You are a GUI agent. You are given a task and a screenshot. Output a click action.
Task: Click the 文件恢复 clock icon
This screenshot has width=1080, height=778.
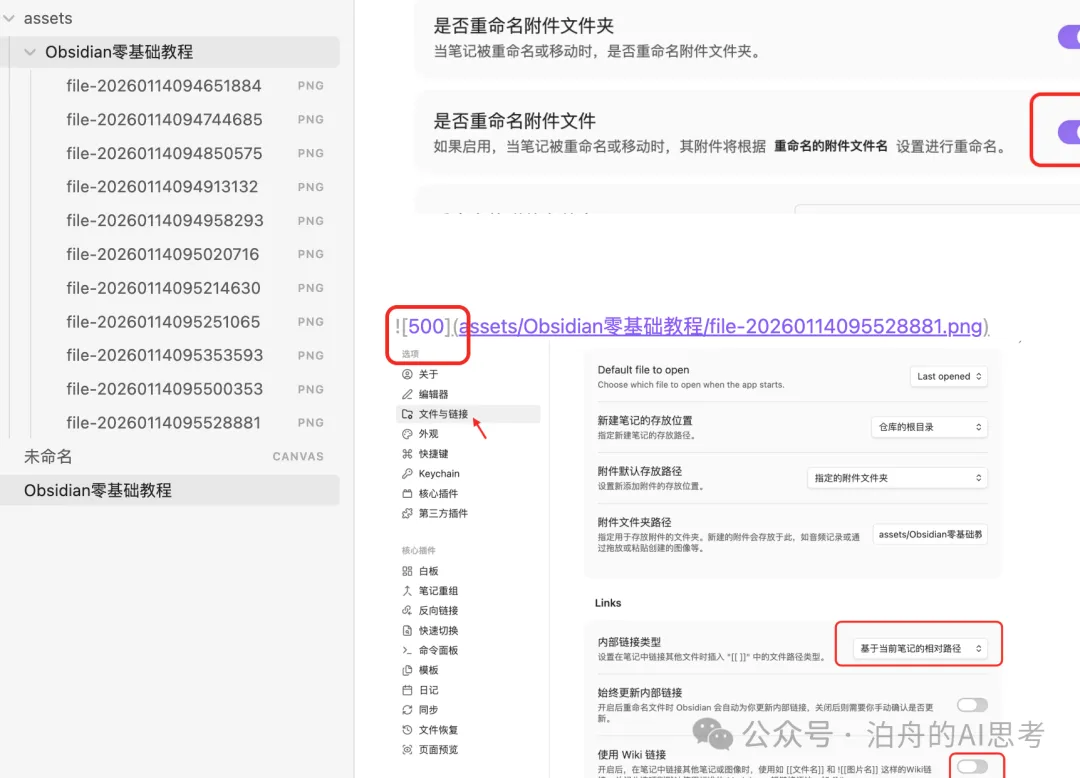pyautogui.click(x=407, y=730)
